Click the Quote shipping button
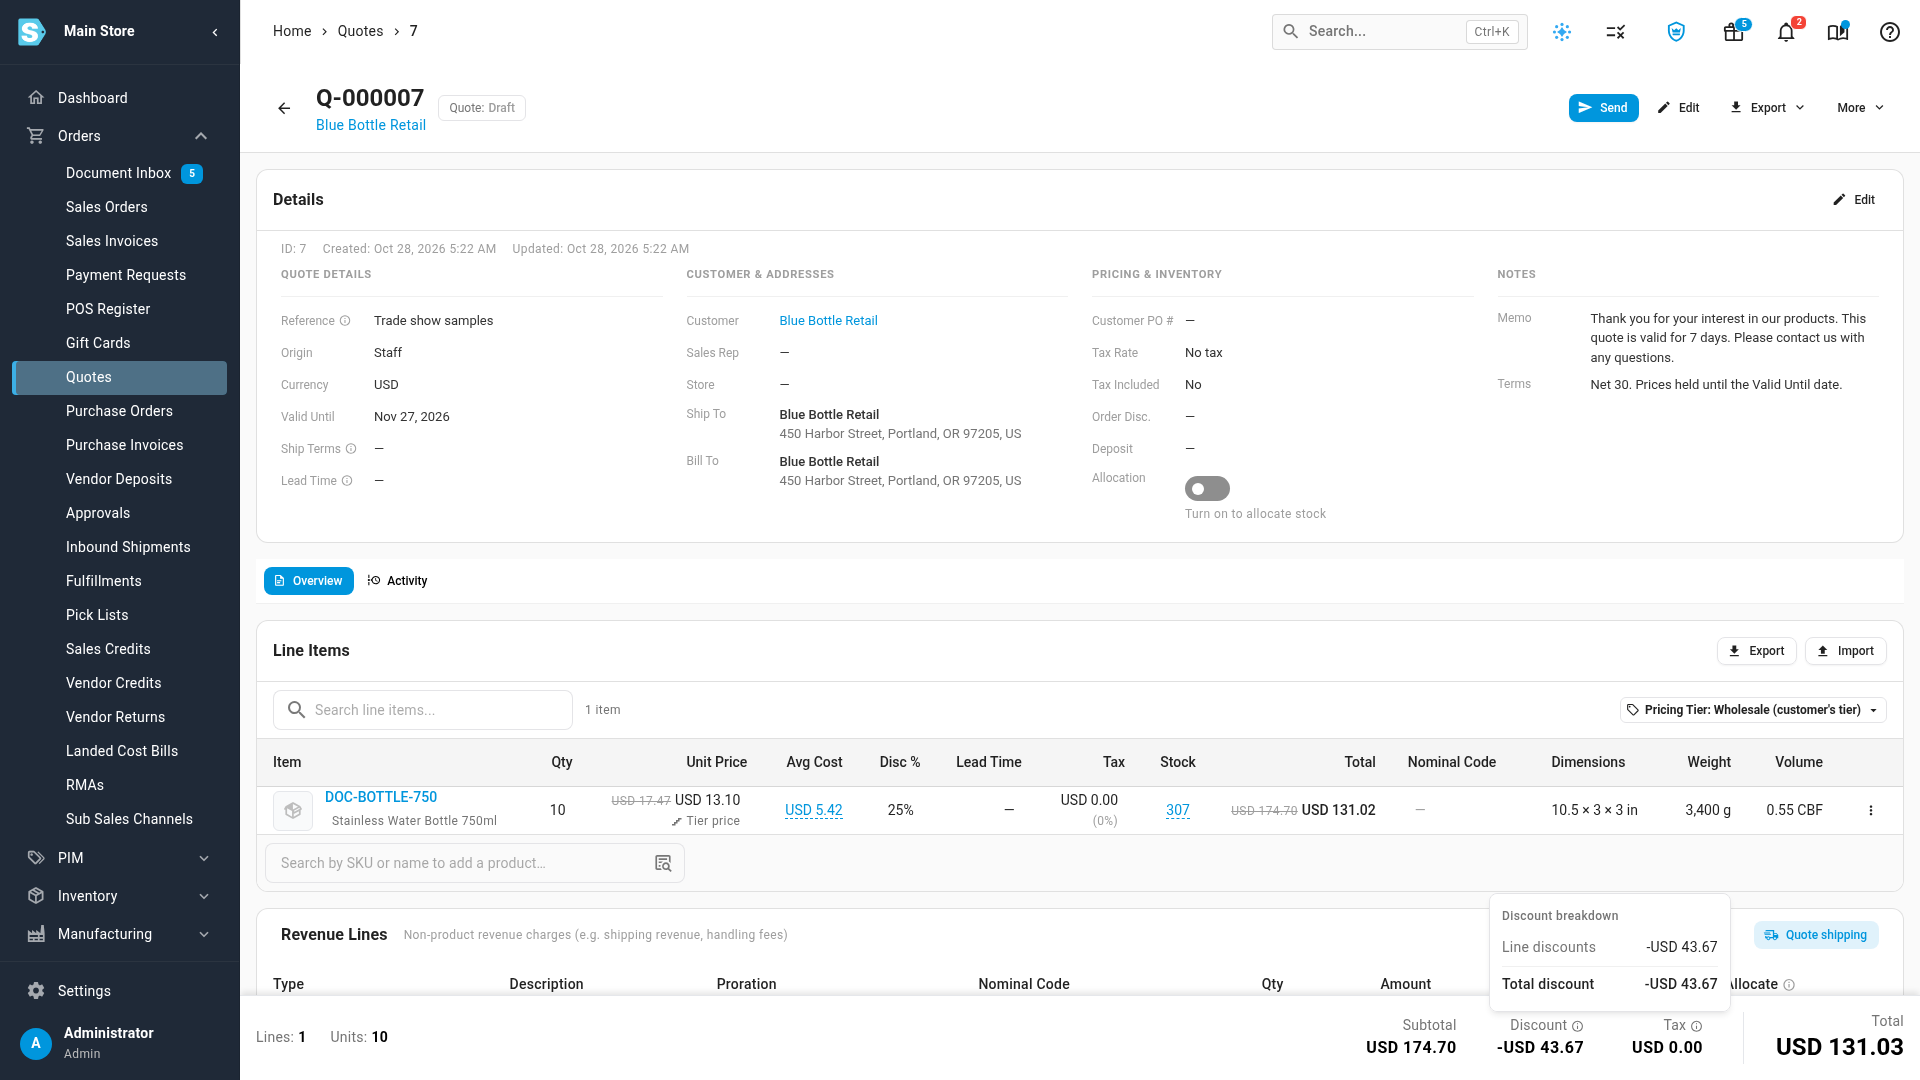Image resolution: width=1920 pixels, height=1080 pixels. (1816, 935)
